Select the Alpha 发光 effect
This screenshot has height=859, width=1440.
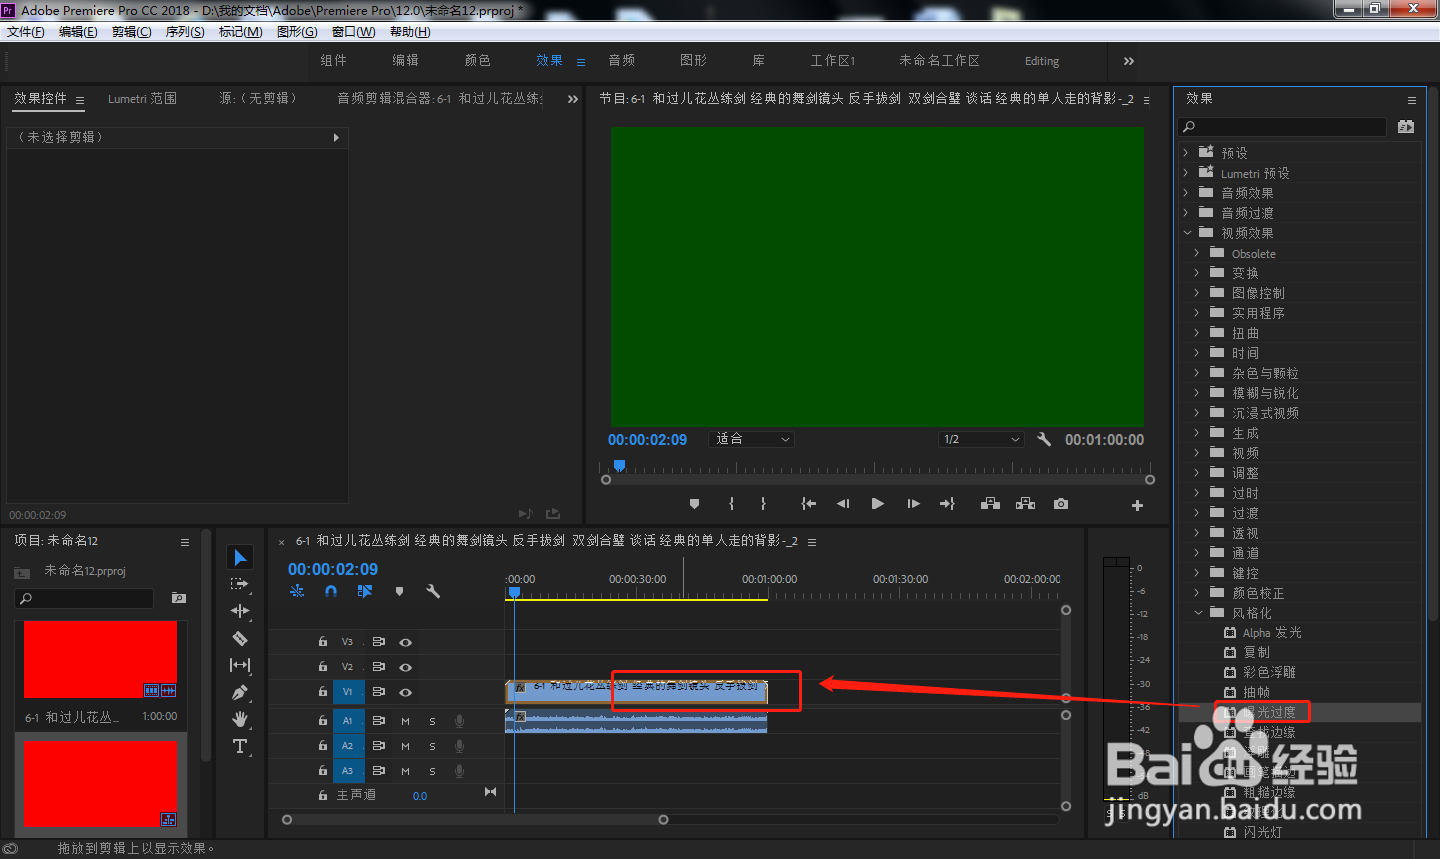1272,633
